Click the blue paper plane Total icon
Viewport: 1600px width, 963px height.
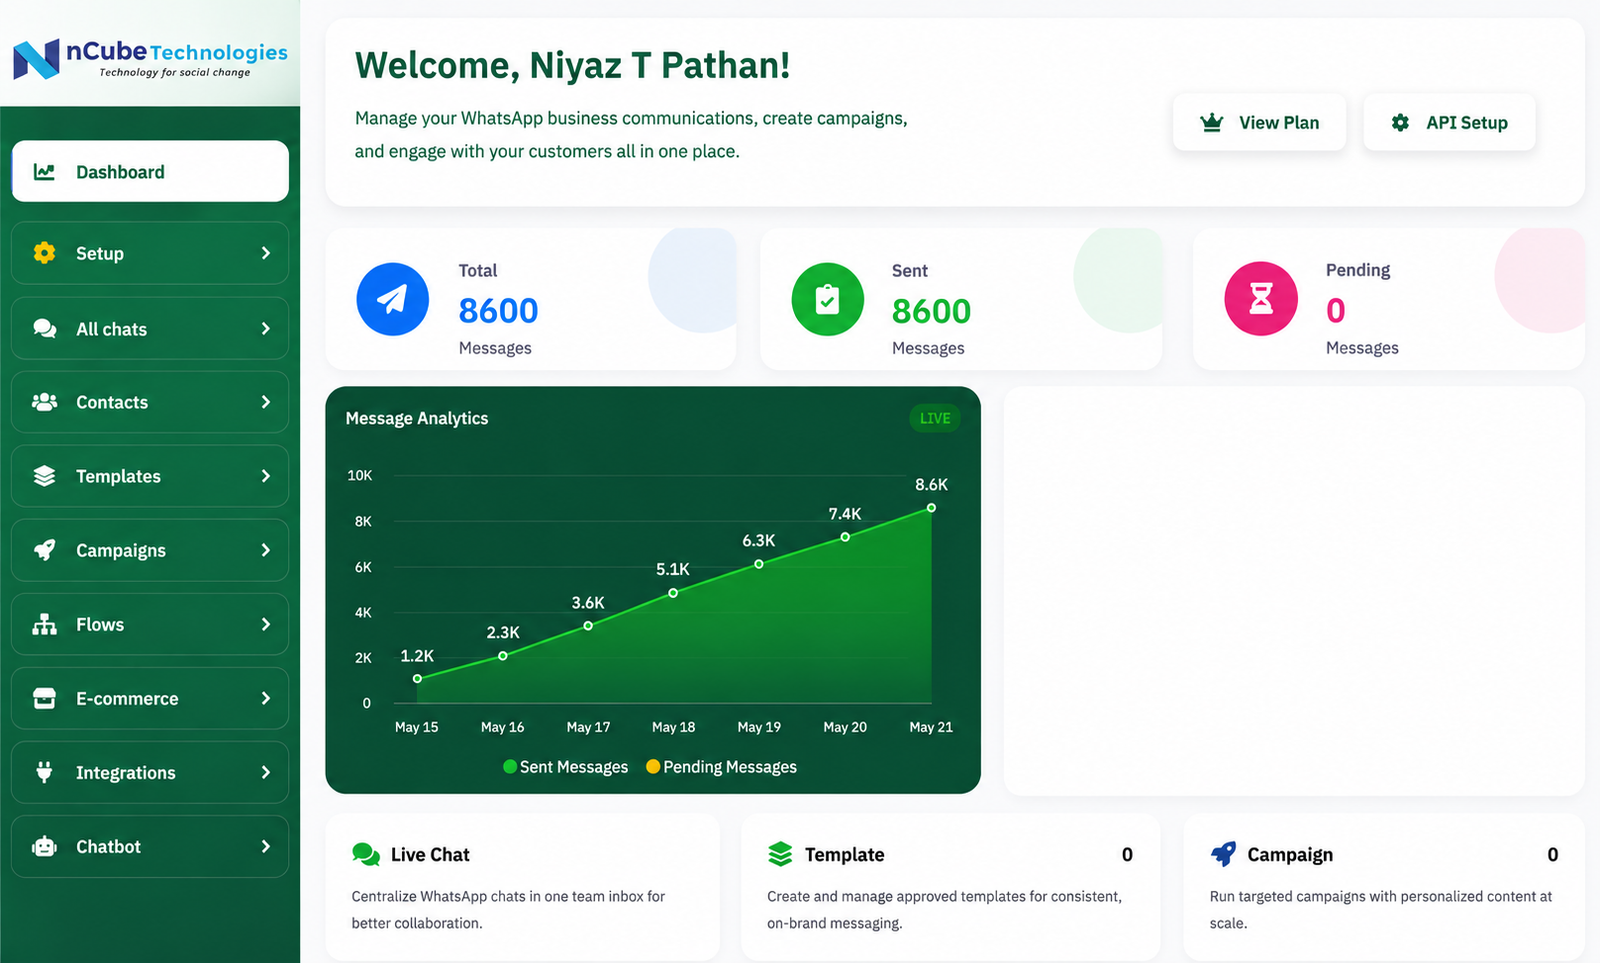pyautogui.click(x=393, y=299)
